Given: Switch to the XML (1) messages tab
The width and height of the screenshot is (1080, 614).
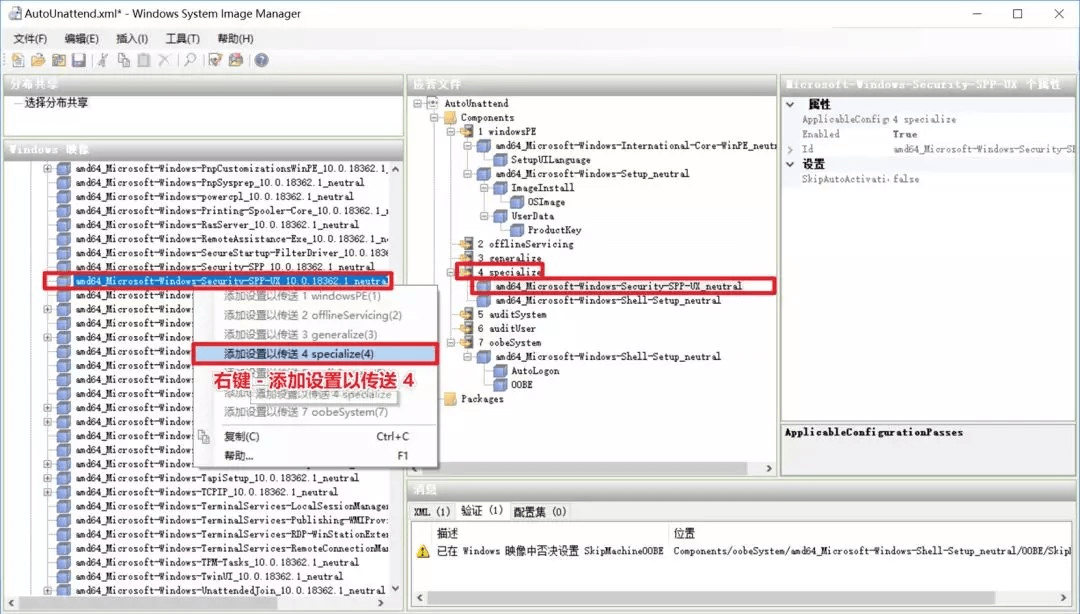Looking at the screenshot, I should [432, 512].
